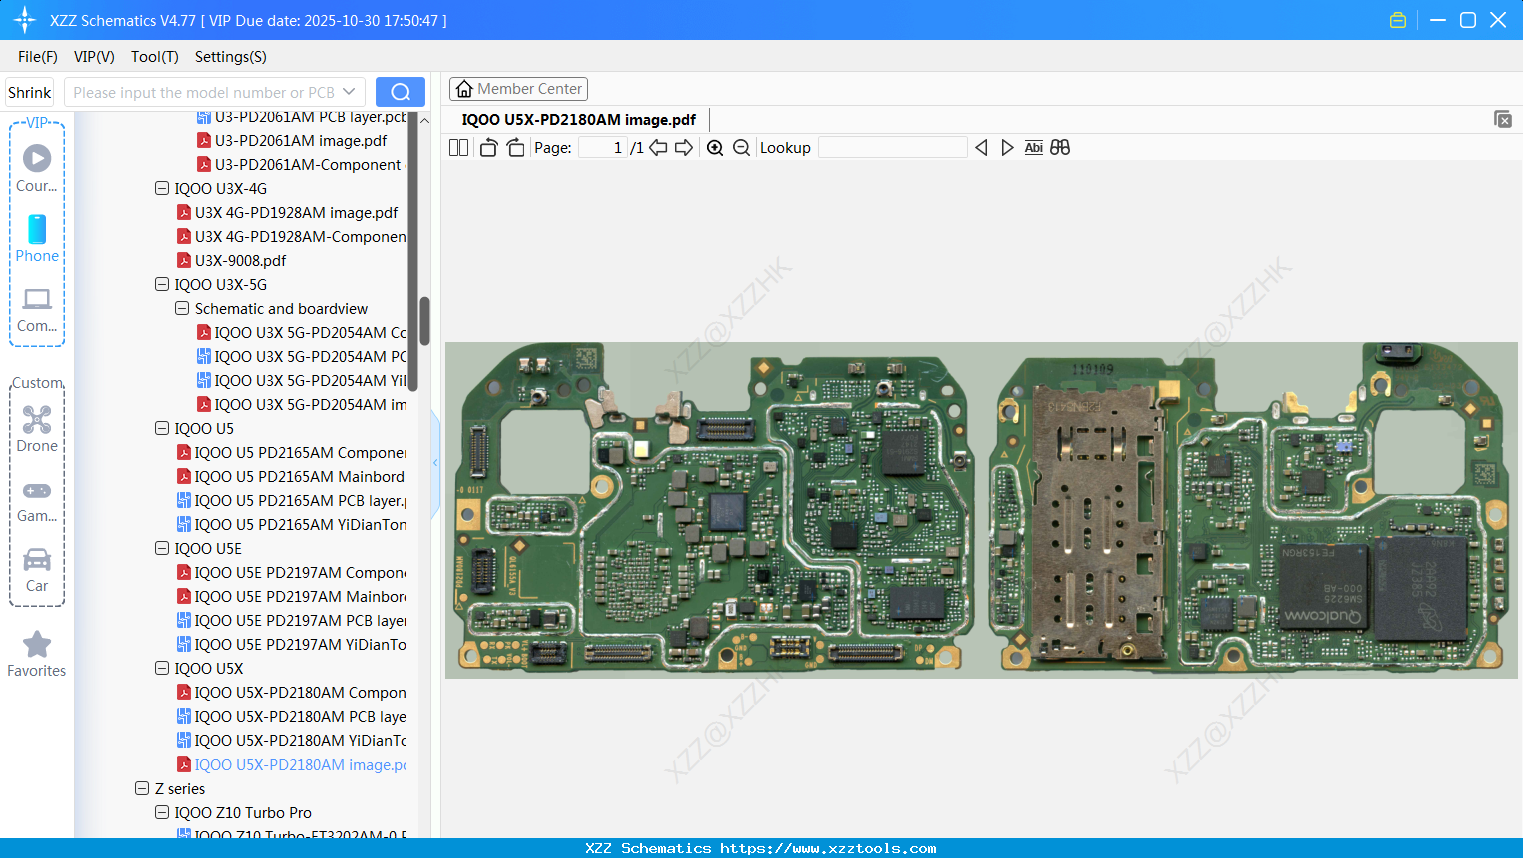Zoom out of the schematic image
1523x858 pixels.
[741, 147]
